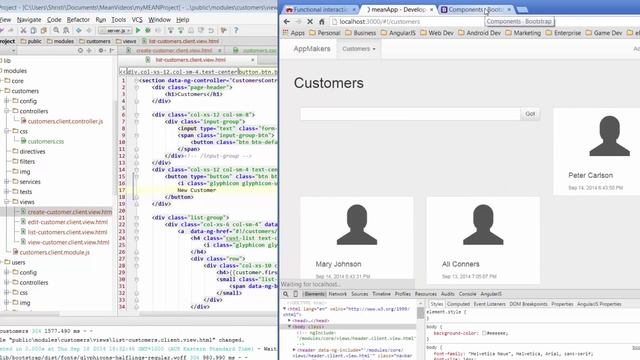The image size is (640, 360).
Task: Open the server.js run configuration dropdown
Action: click(115, 31)
